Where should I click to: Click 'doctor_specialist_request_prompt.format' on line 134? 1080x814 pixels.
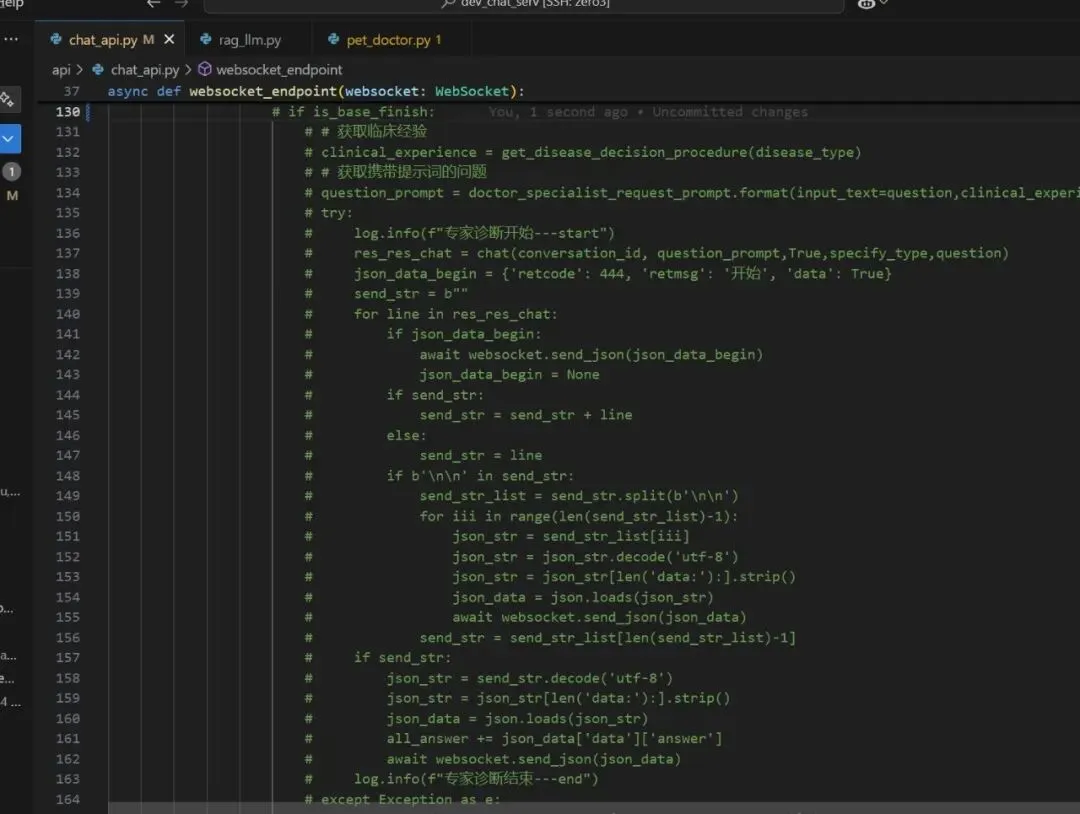point(628,193)
